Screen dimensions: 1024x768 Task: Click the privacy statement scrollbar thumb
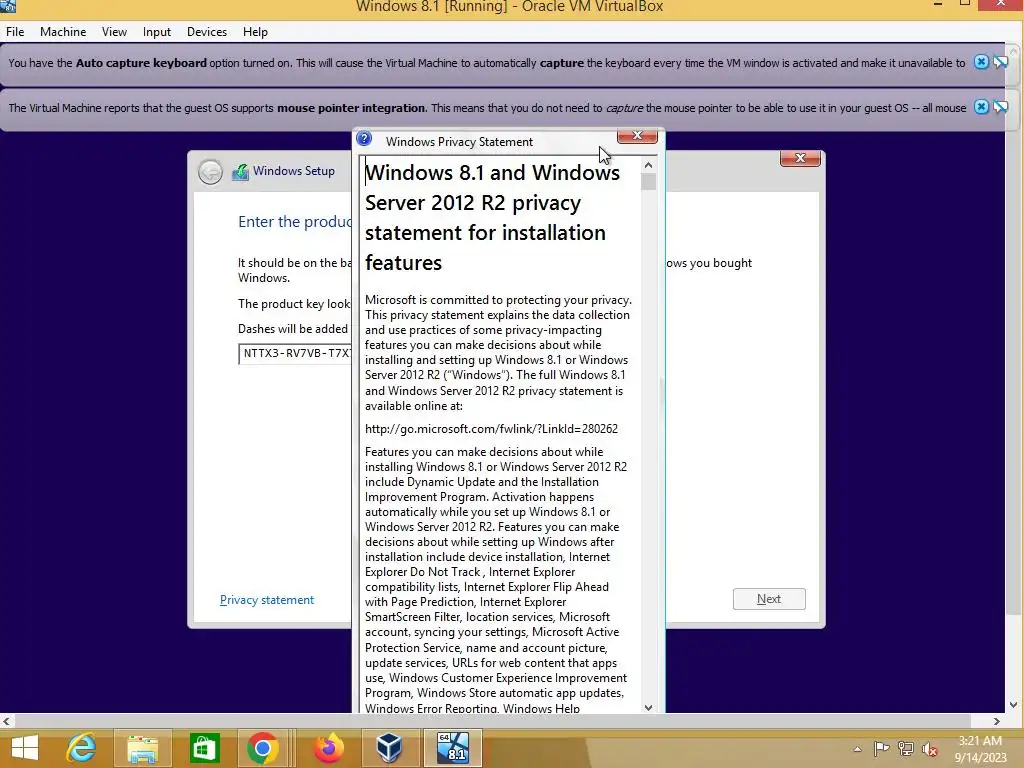tap(648, 182)
